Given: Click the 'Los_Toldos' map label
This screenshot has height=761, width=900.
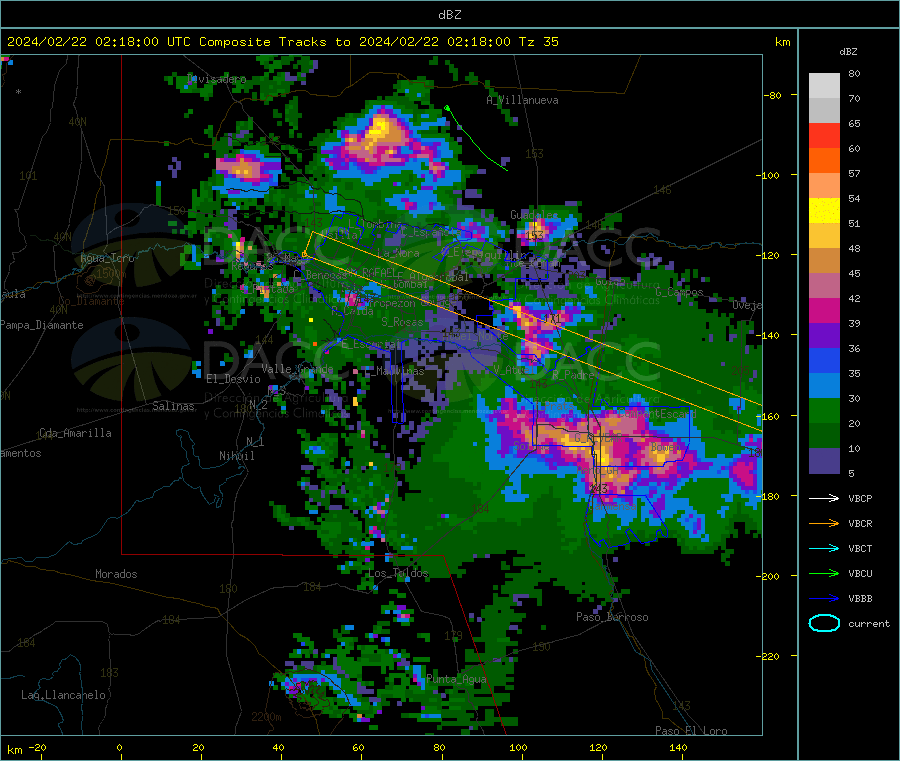Looking at the screenshot, I should coord(398,573).
